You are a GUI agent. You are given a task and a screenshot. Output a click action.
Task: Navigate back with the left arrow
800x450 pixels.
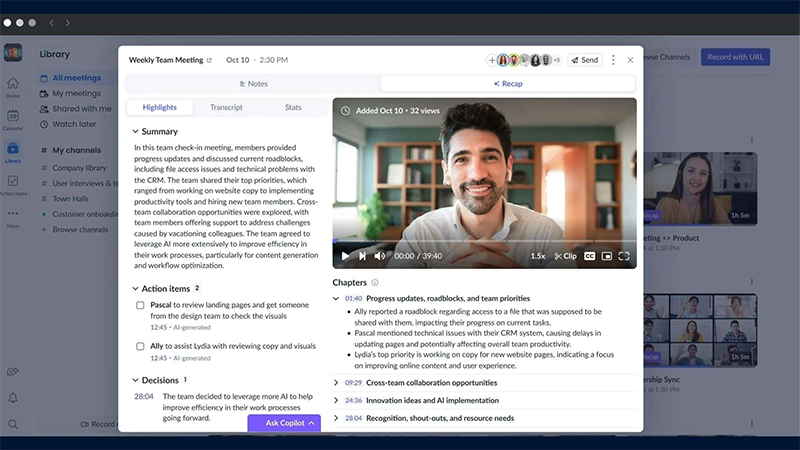pos(52,22)
